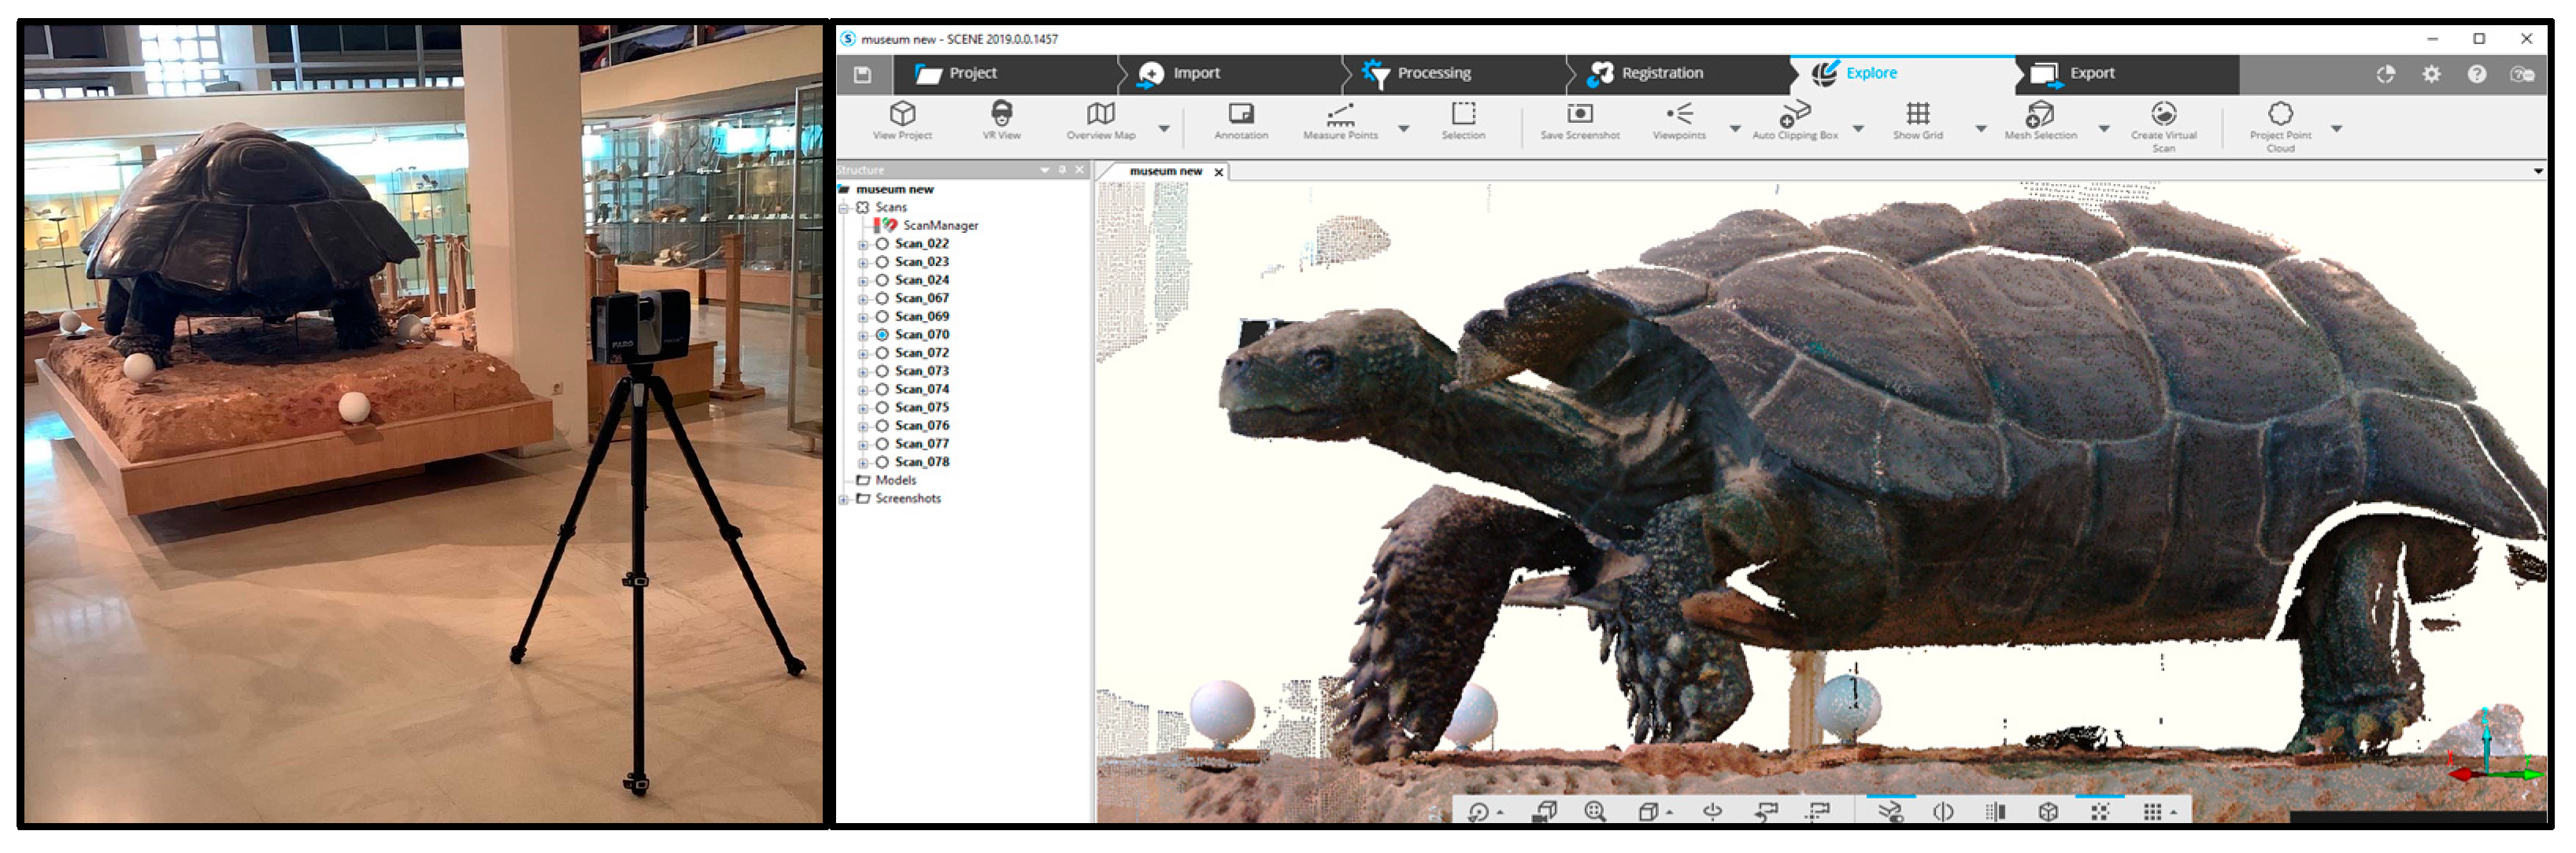Image resolution: width=2576 pixels, height=853 pixels.
Task: Expand the Scan_067 tree node
Action: [x=863, y=299]
